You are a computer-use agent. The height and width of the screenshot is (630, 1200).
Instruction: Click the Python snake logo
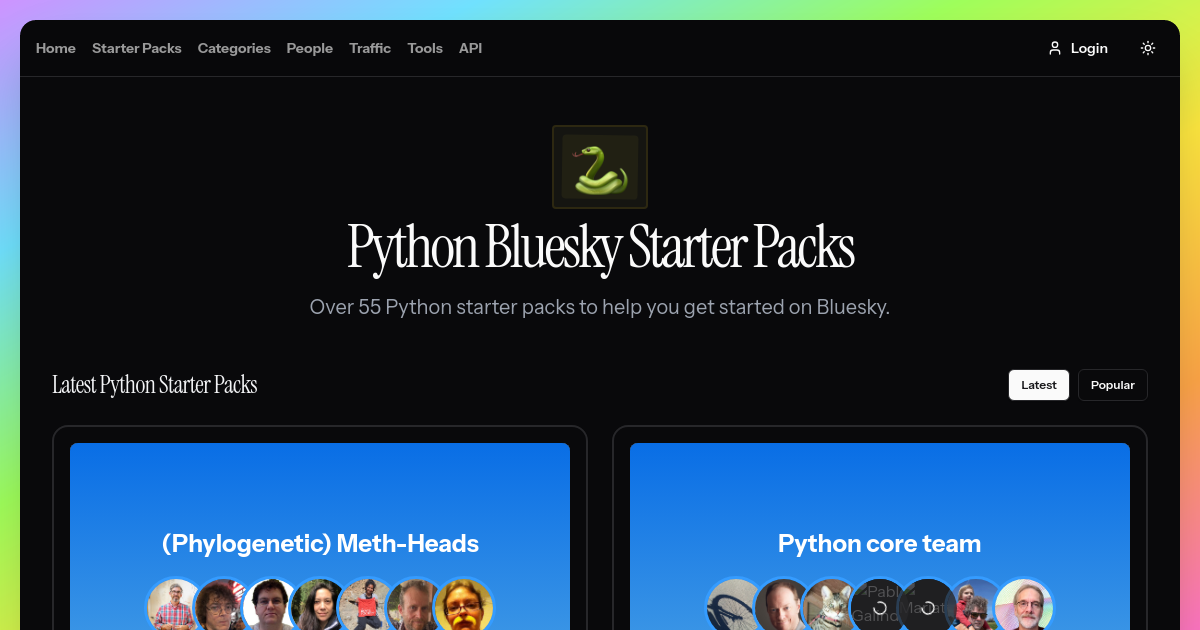599,166
